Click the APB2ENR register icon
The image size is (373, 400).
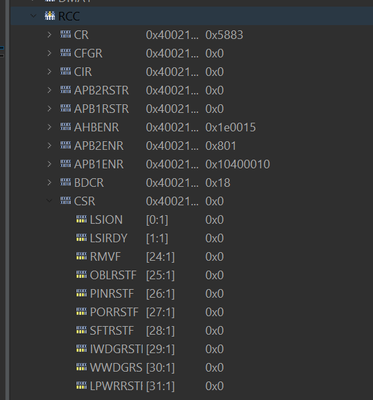point(65,145)
